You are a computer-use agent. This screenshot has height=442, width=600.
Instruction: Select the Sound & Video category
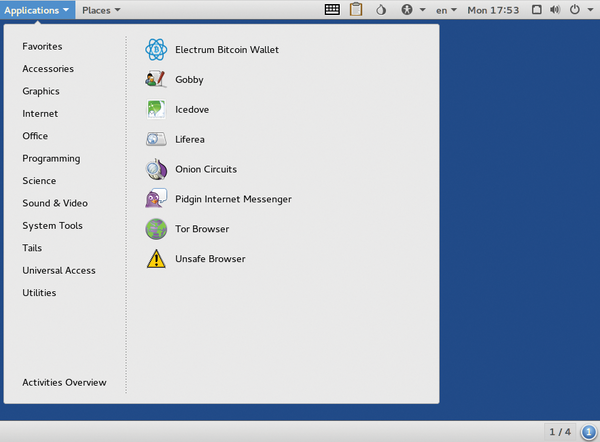point(55,203)
